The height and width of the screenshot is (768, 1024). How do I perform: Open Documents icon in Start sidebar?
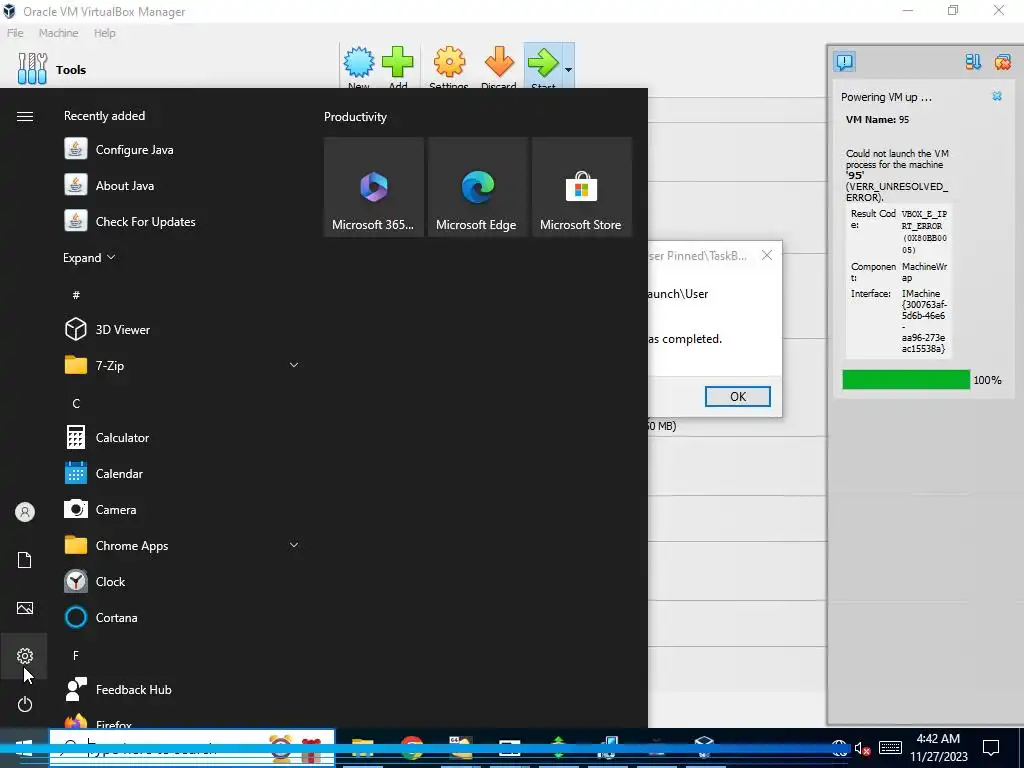point(25,560)
